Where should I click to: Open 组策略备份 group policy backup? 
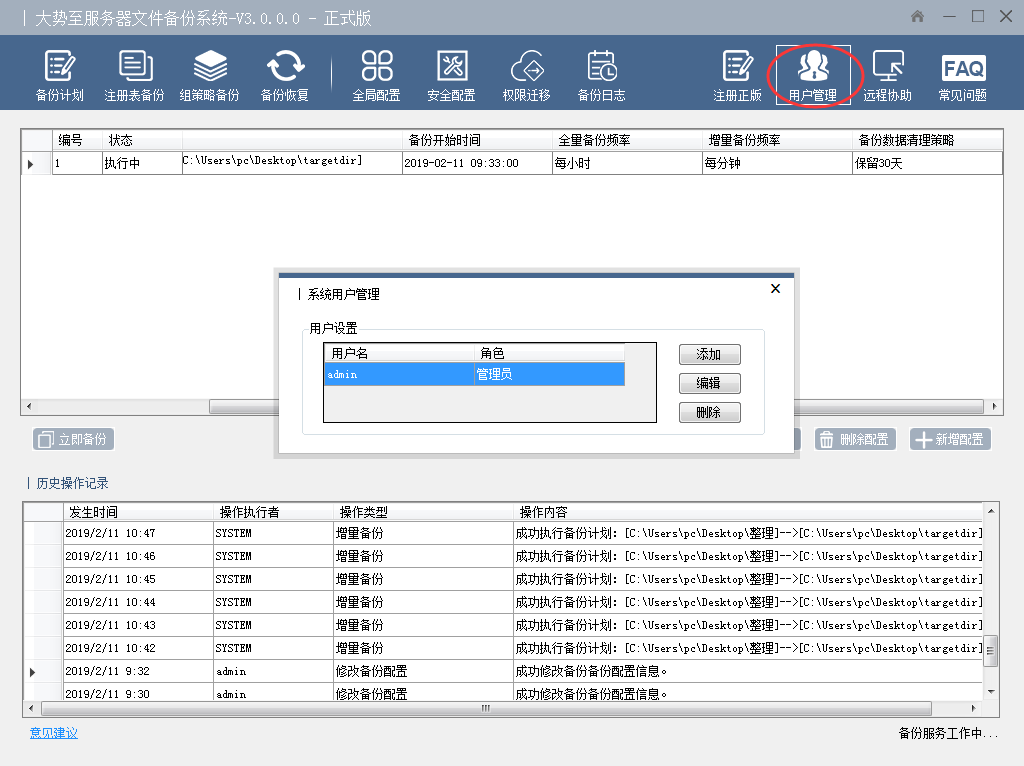[x=209, y=75]
